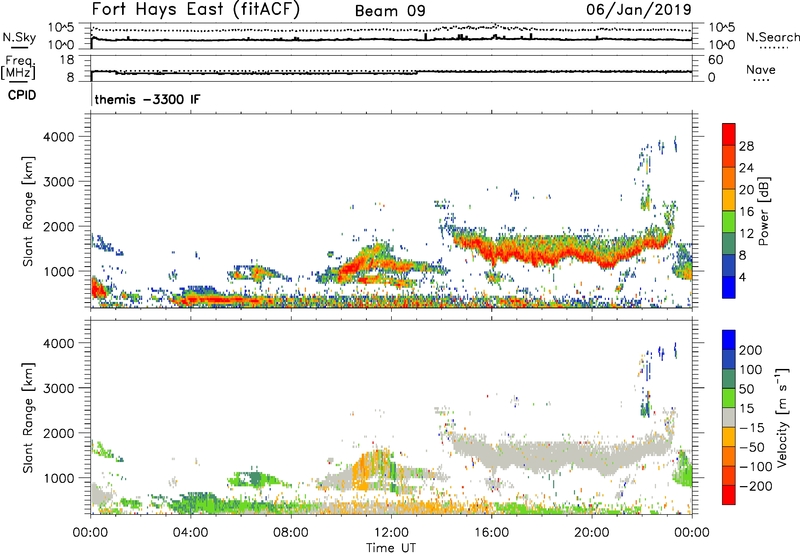Click the velocity panel "Slant Range [km]" label
This screenshot has height=554, width=800.
click(x=28, y=417)
